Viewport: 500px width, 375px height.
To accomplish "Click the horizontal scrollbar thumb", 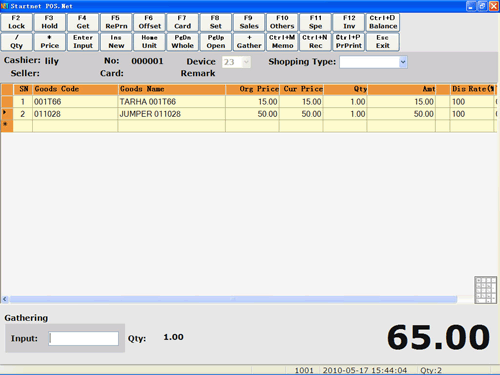I will pyautogui.click(x=233, y=299).
